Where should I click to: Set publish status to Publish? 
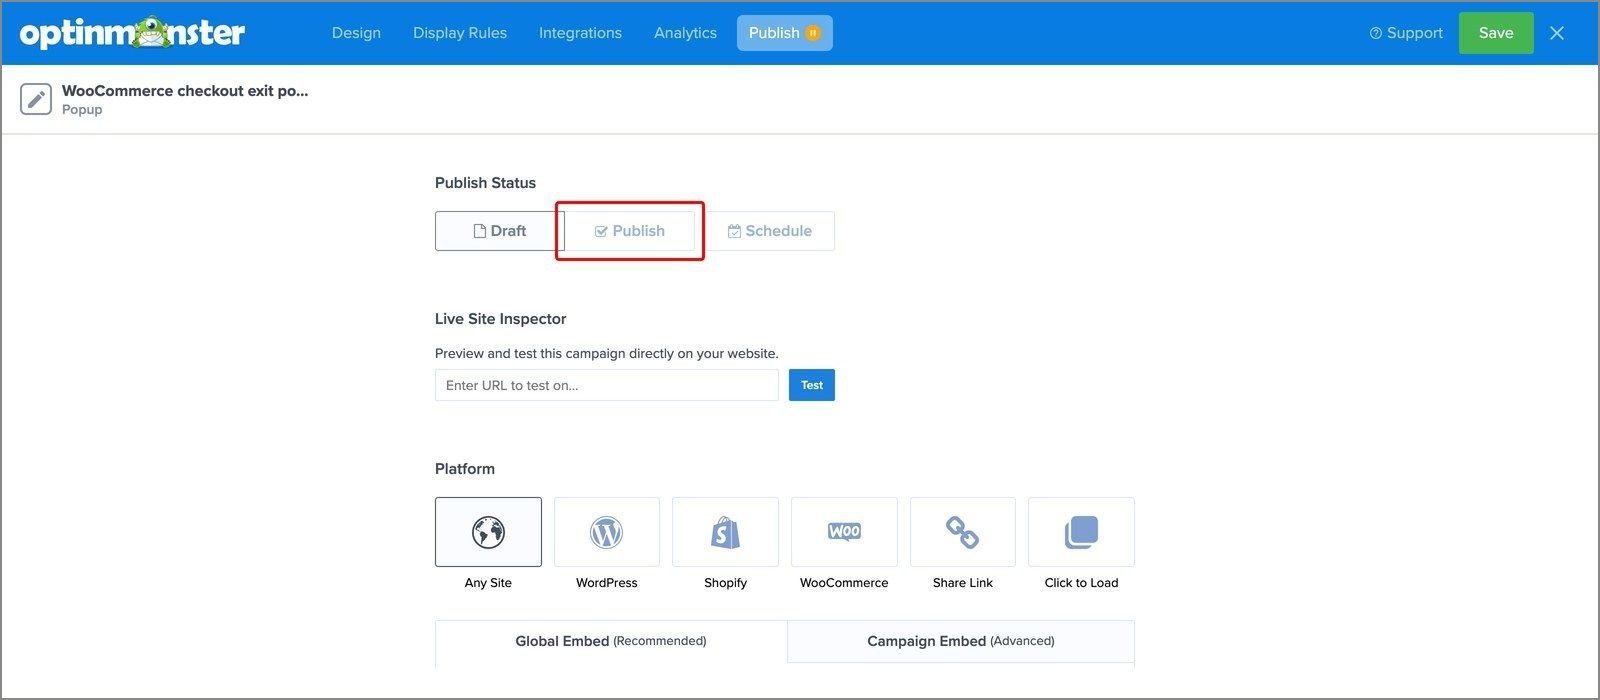pyautogui.click(x=630, y=231)
